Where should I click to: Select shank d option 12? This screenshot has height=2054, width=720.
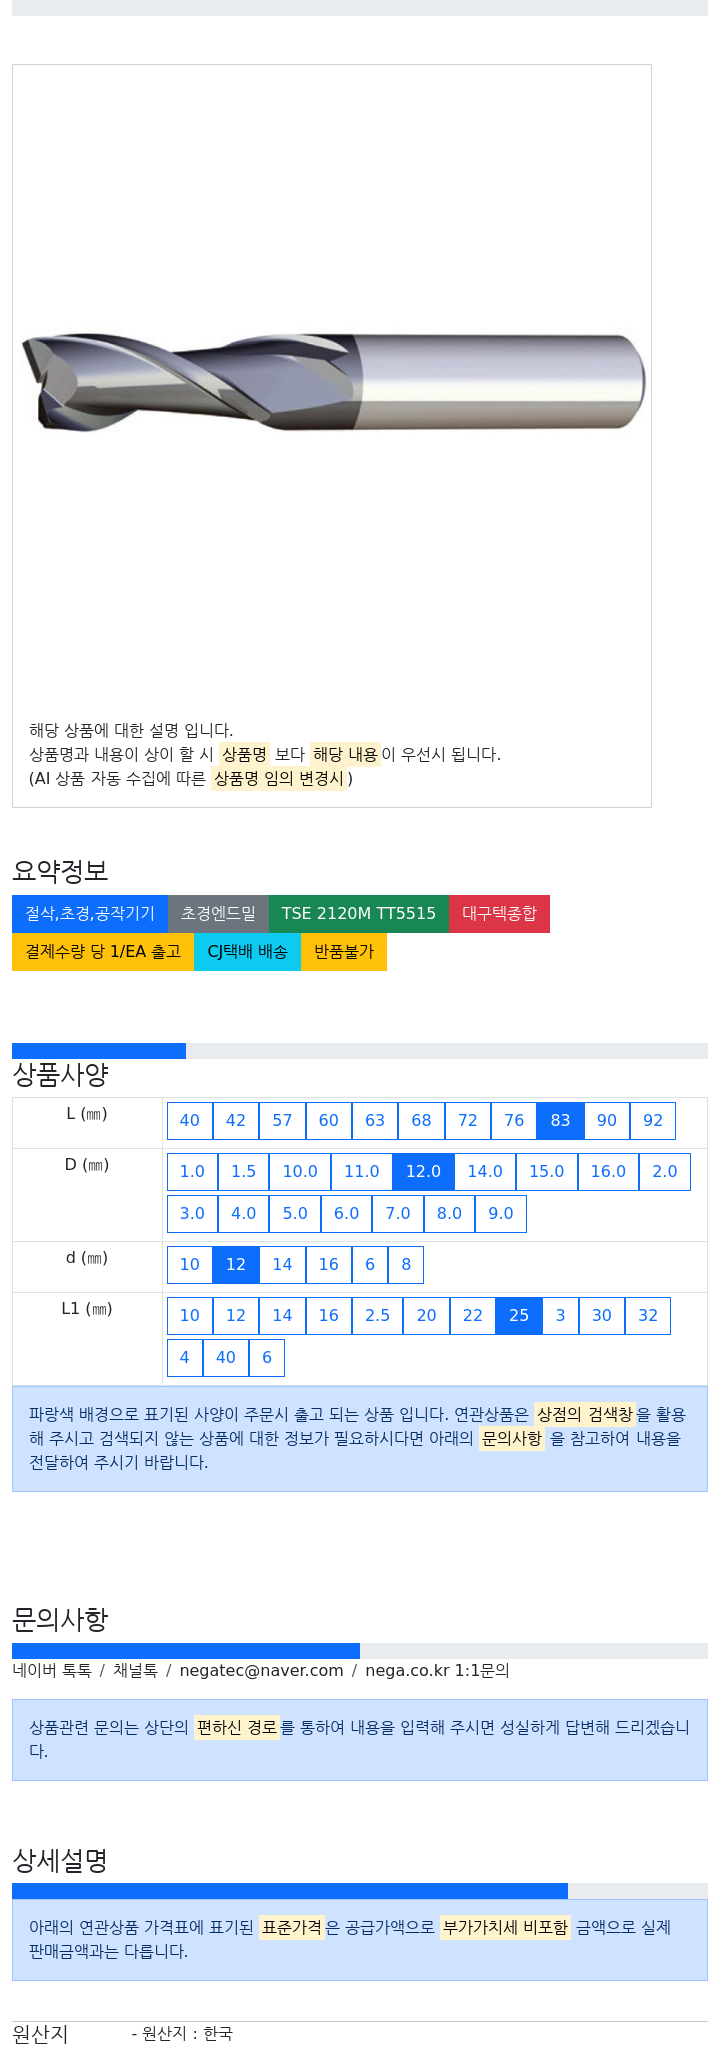point(236,1264)
